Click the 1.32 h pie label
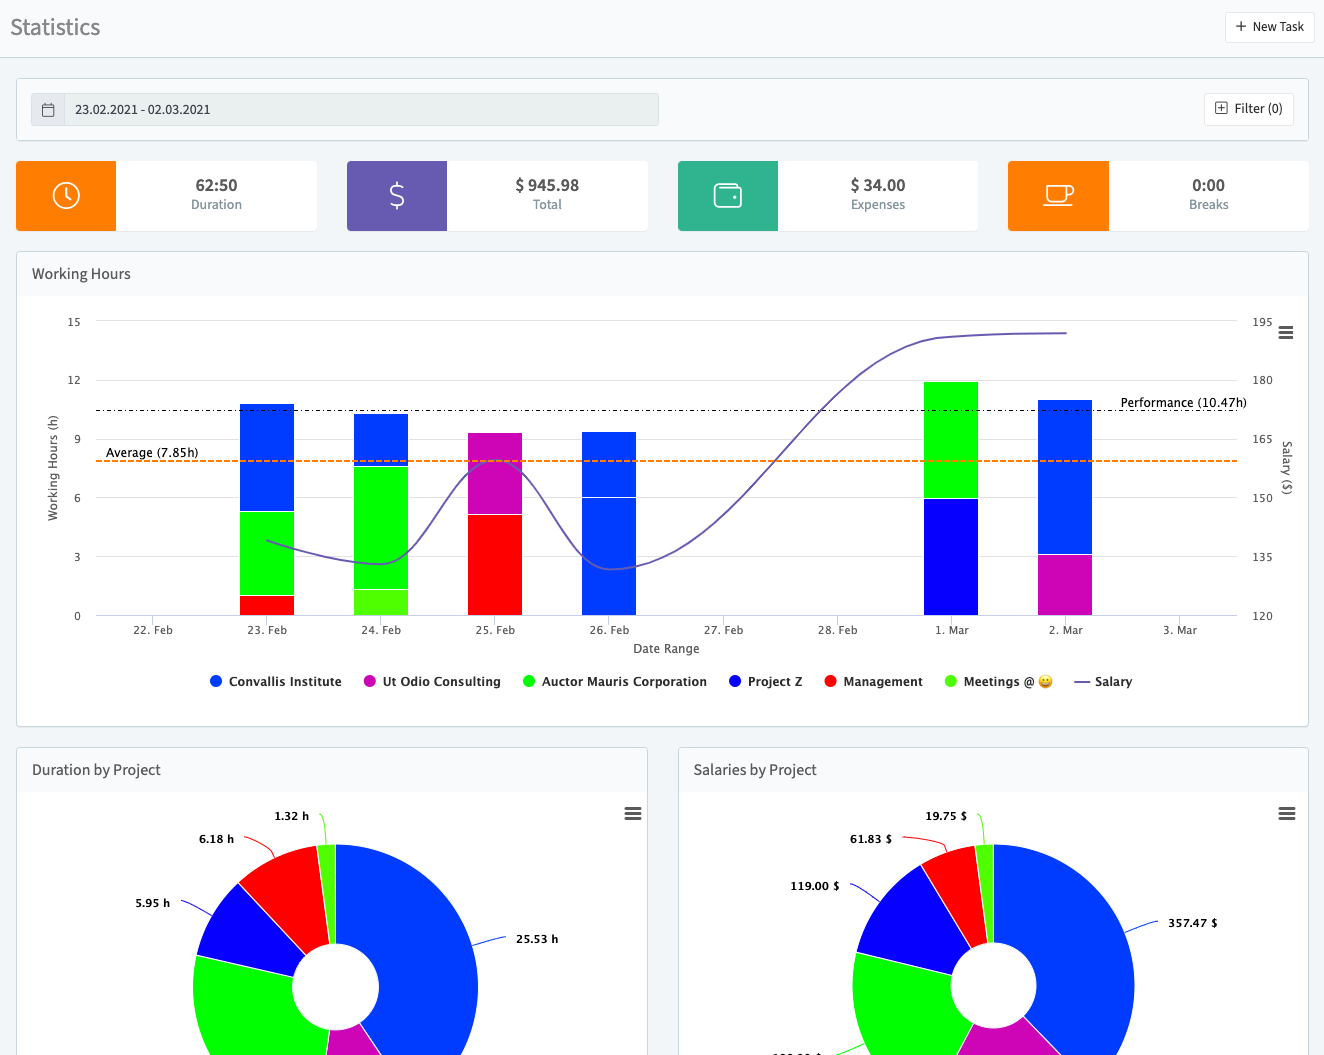 click(x=292, y=816)
